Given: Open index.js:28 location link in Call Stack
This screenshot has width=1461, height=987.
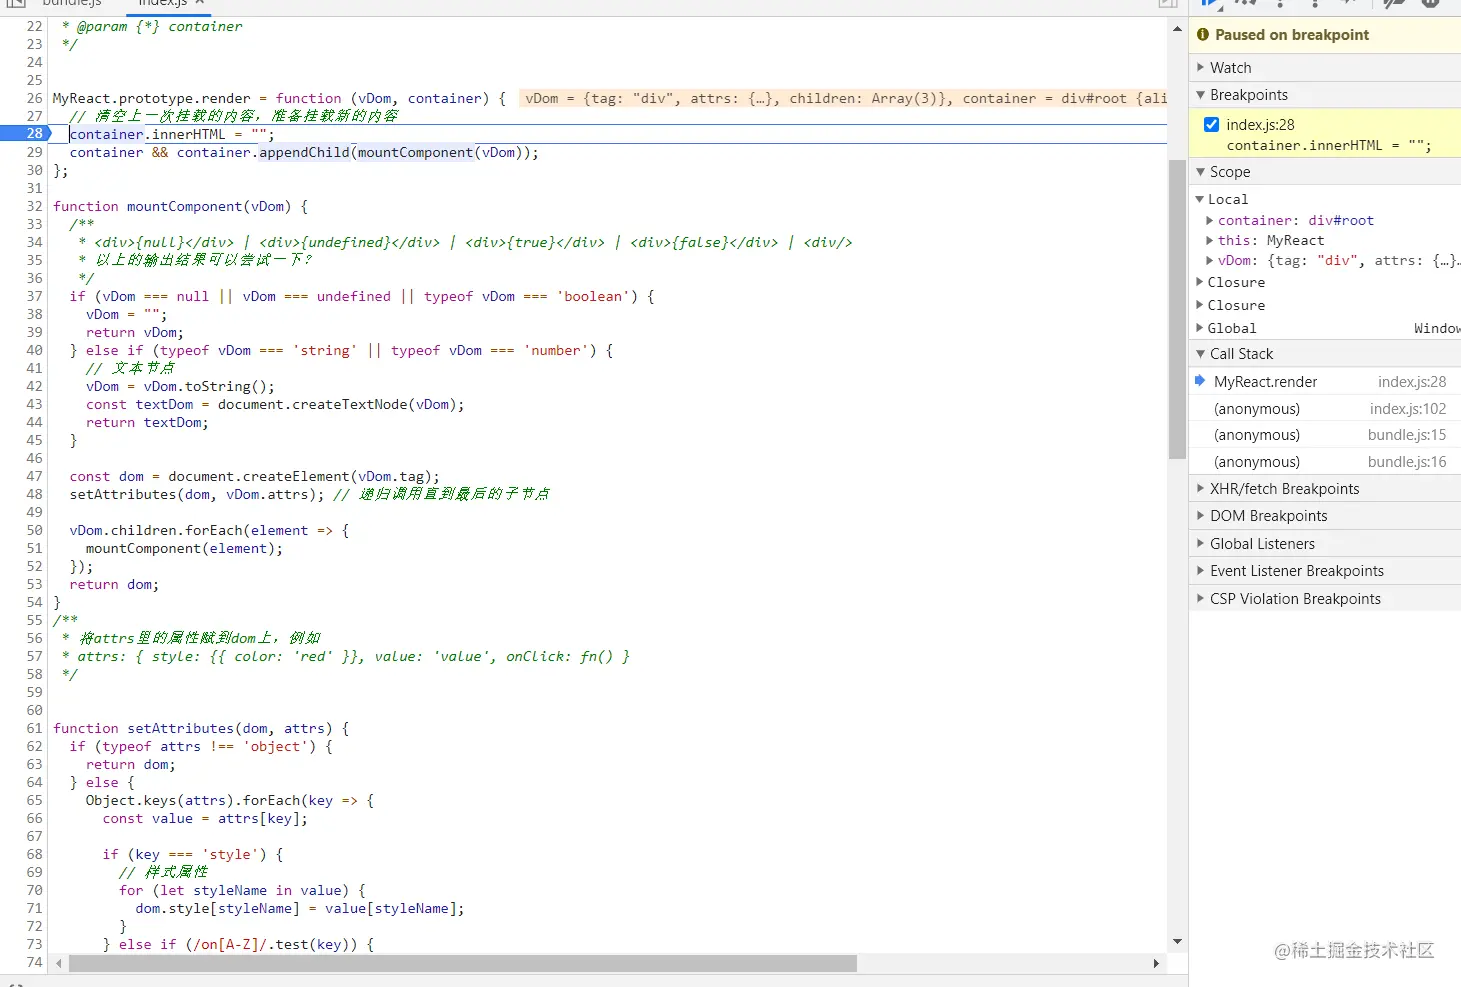Looking at the screenshot, I should pos(1412,382).
